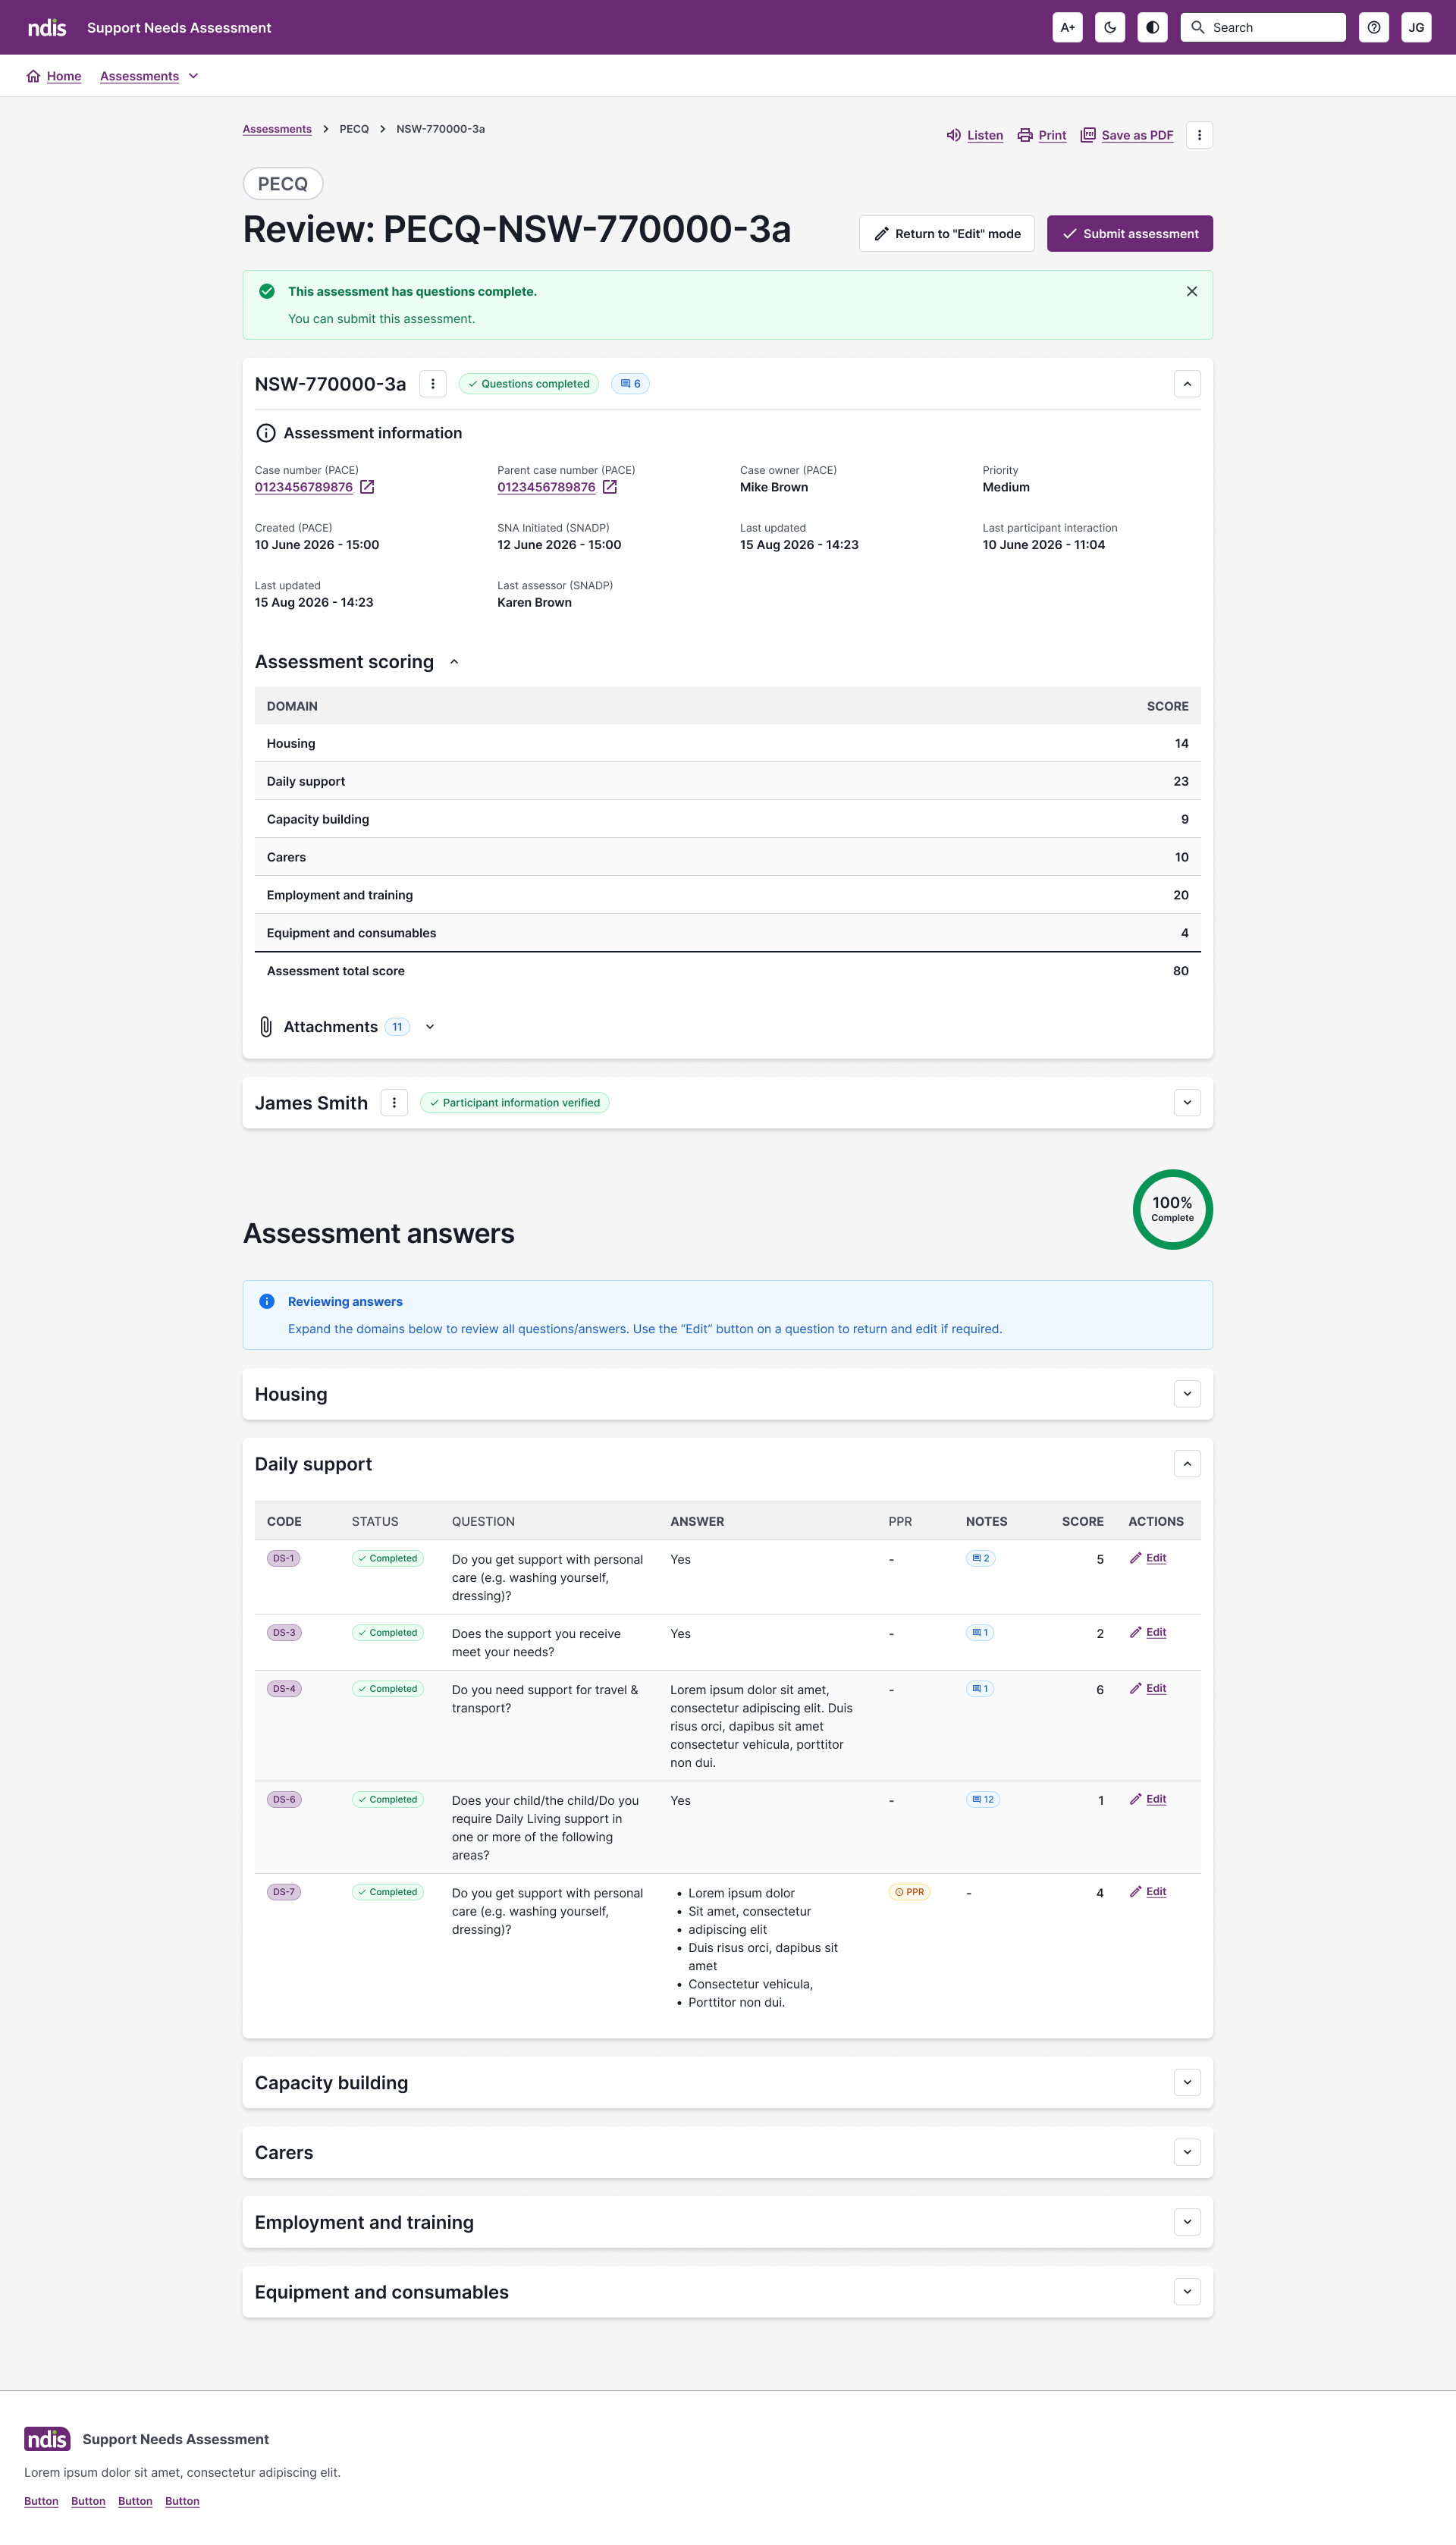Click the A+ increase text size icon
The image size is (1456, 2545).
pyautogui.click(x=1067, y=27)
